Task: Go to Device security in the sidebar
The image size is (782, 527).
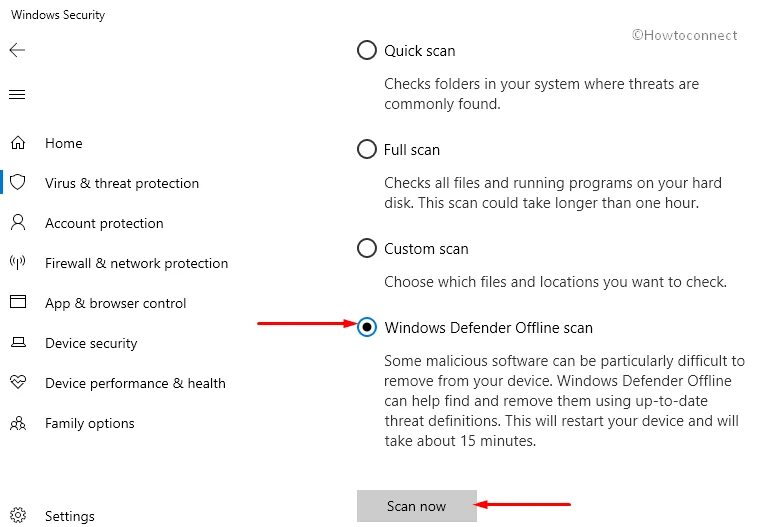Action: (x=91, y=343)
